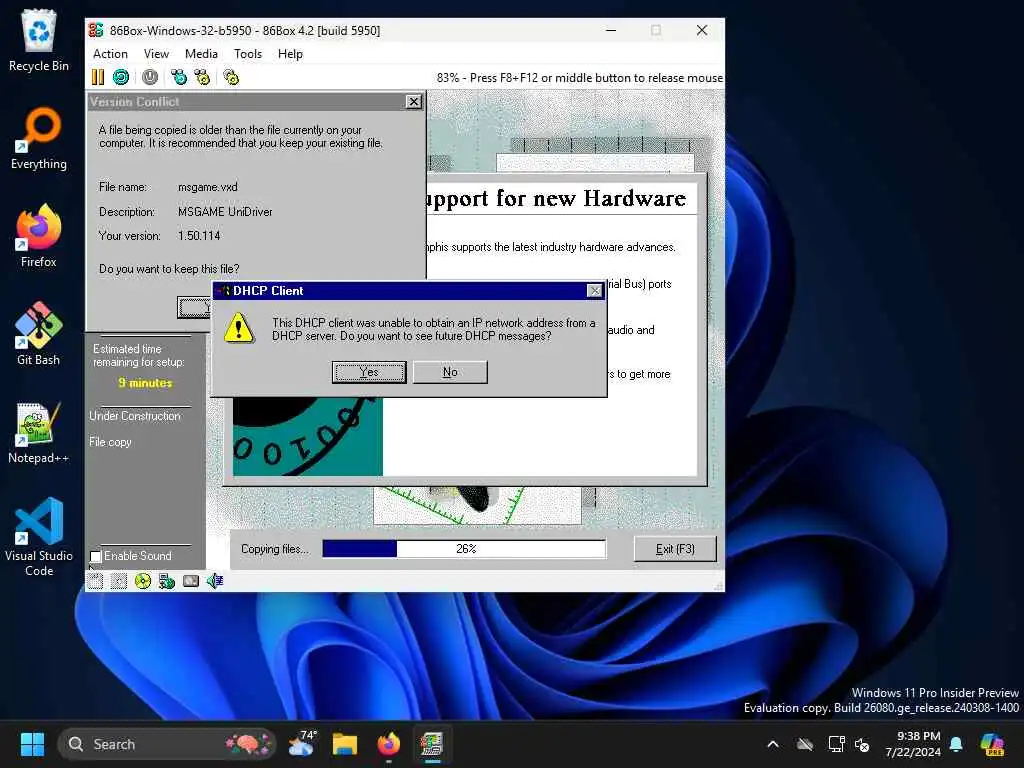The height and width of the screenshot is (768, 1024).
Task: Open the Action menu
Action: 110,54
